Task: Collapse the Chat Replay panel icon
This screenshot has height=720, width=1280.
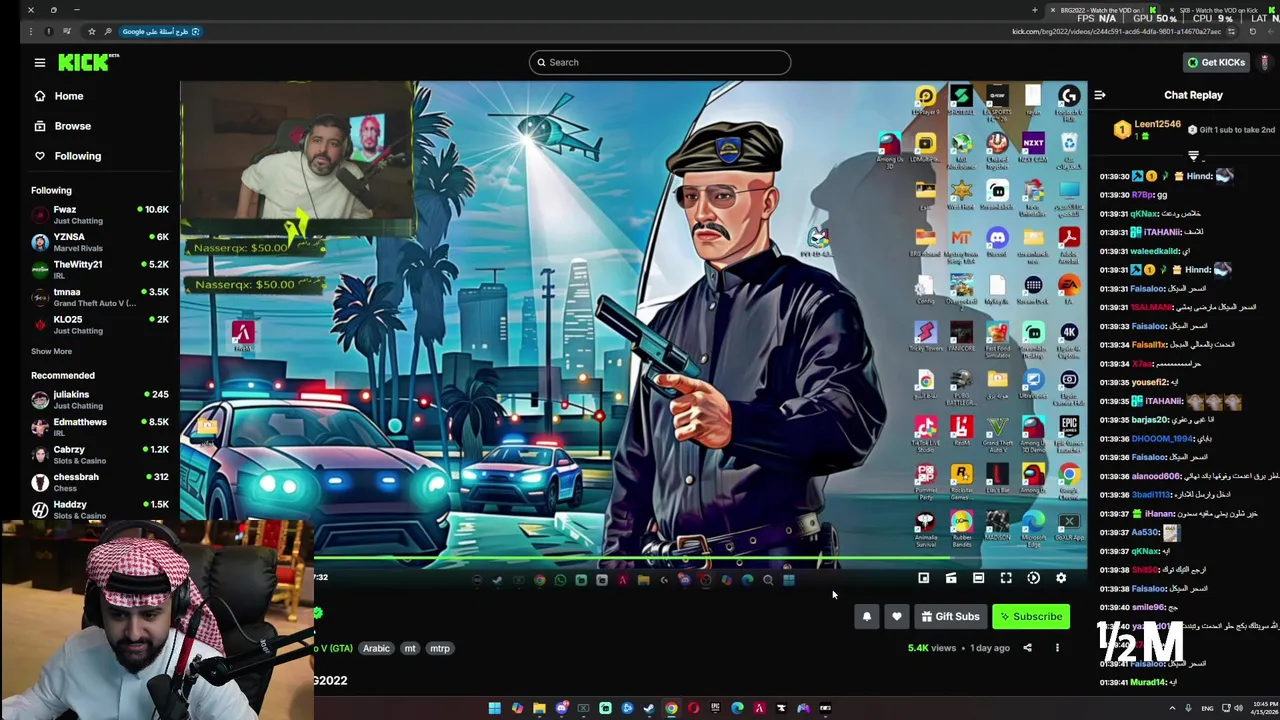Action: (x=1100, y=95)
